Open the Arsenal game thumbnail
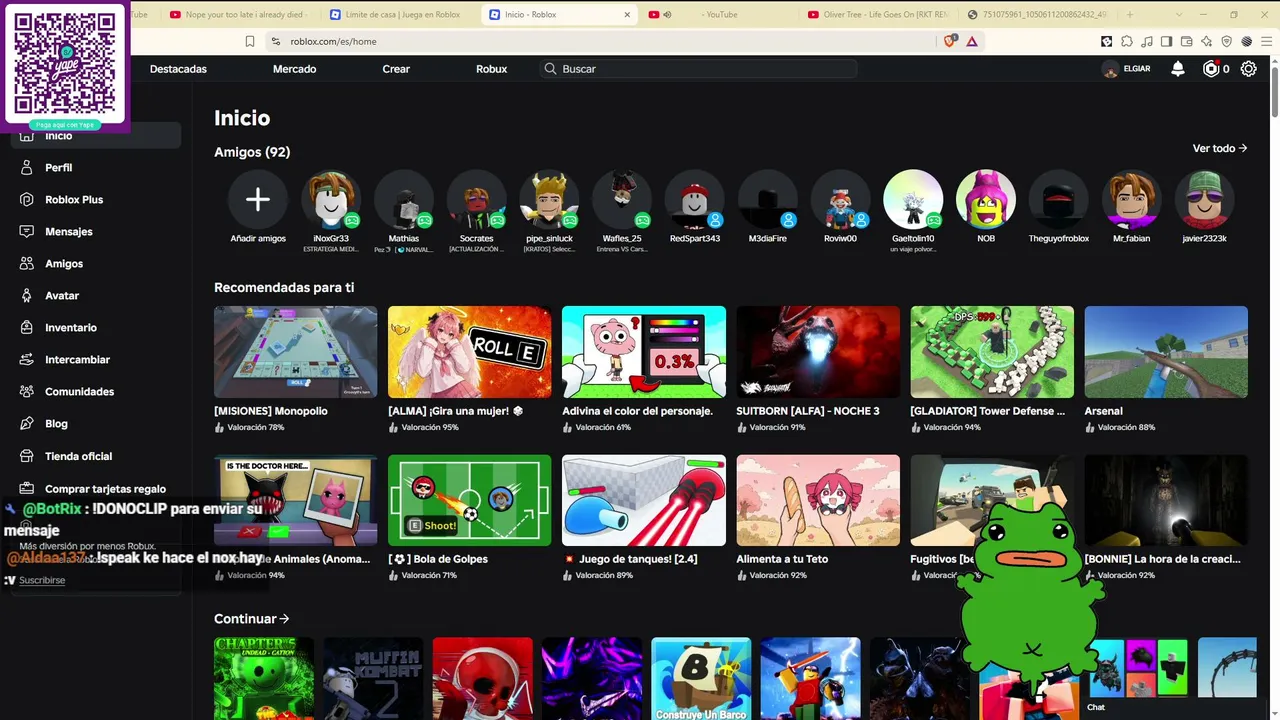 click(1166, 352)
